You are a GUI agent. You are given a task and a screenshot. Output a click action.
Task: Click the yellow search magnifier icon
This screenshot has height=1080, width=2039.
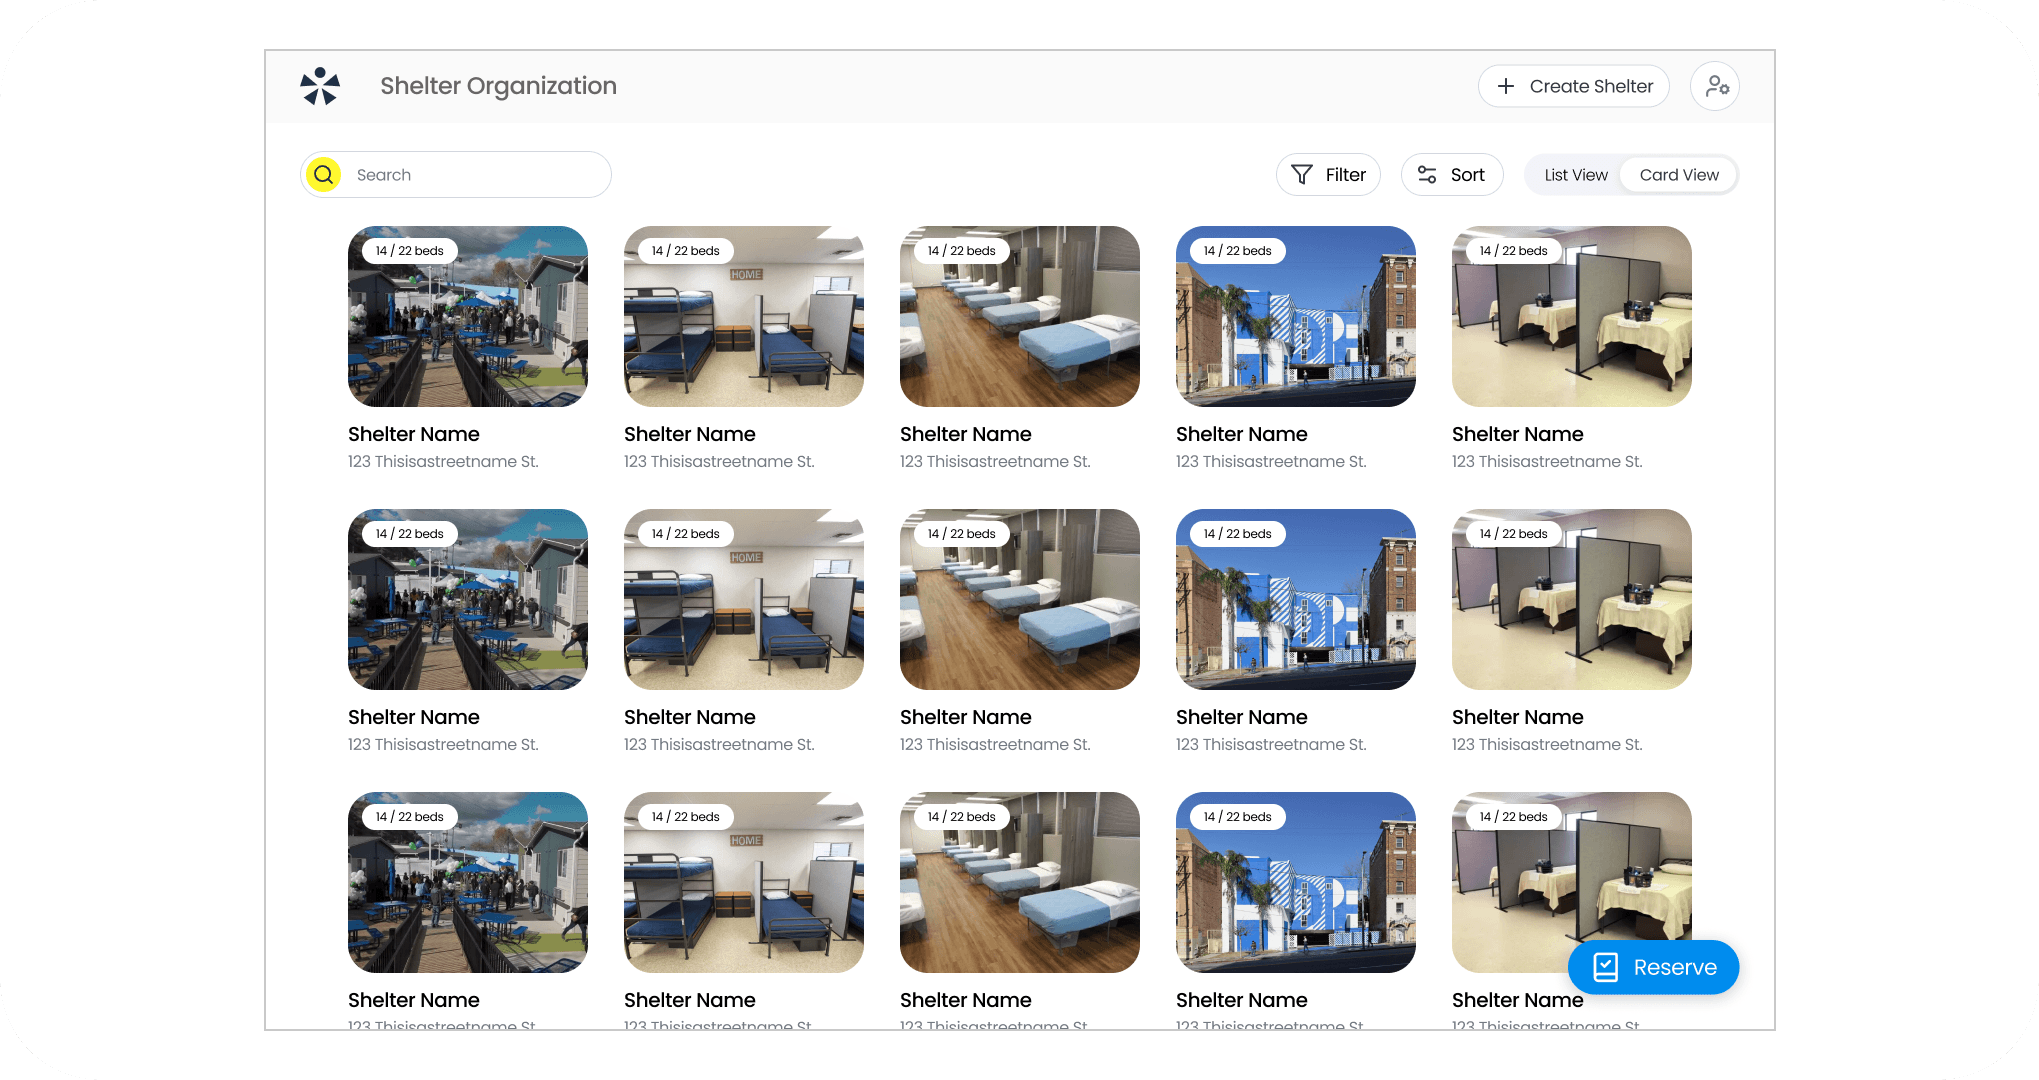click(323, 175)
